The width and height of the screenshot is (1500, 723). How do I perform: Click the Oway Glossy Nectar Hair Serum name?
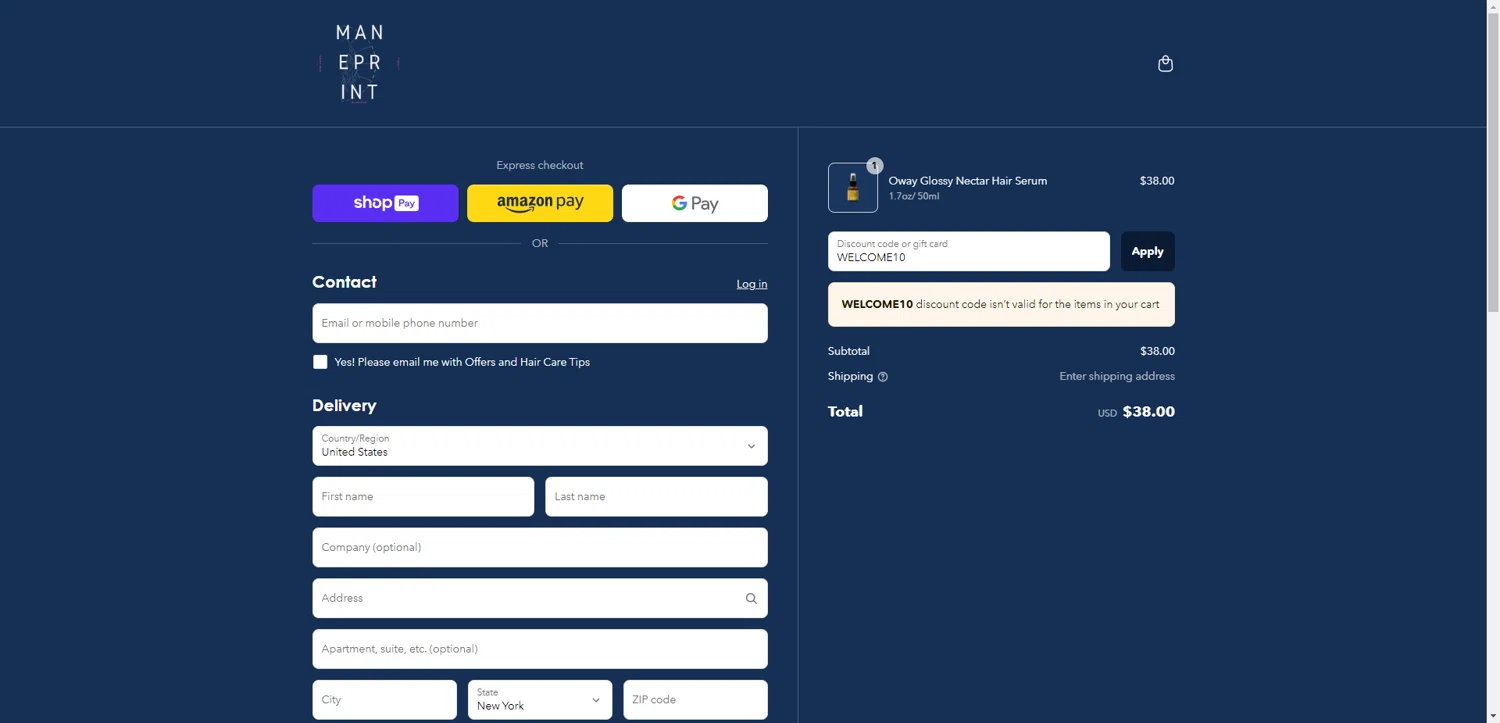click(x=968, y=181)
